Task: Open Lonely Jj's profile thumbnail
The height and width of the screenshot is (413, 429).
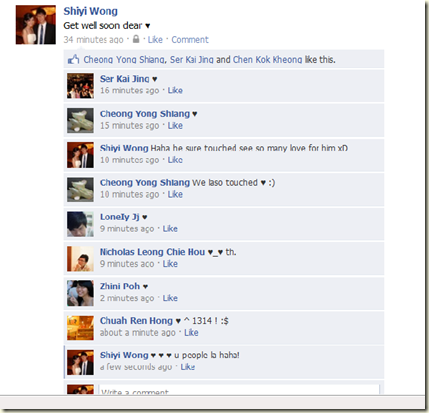Action: click(80, 224)
